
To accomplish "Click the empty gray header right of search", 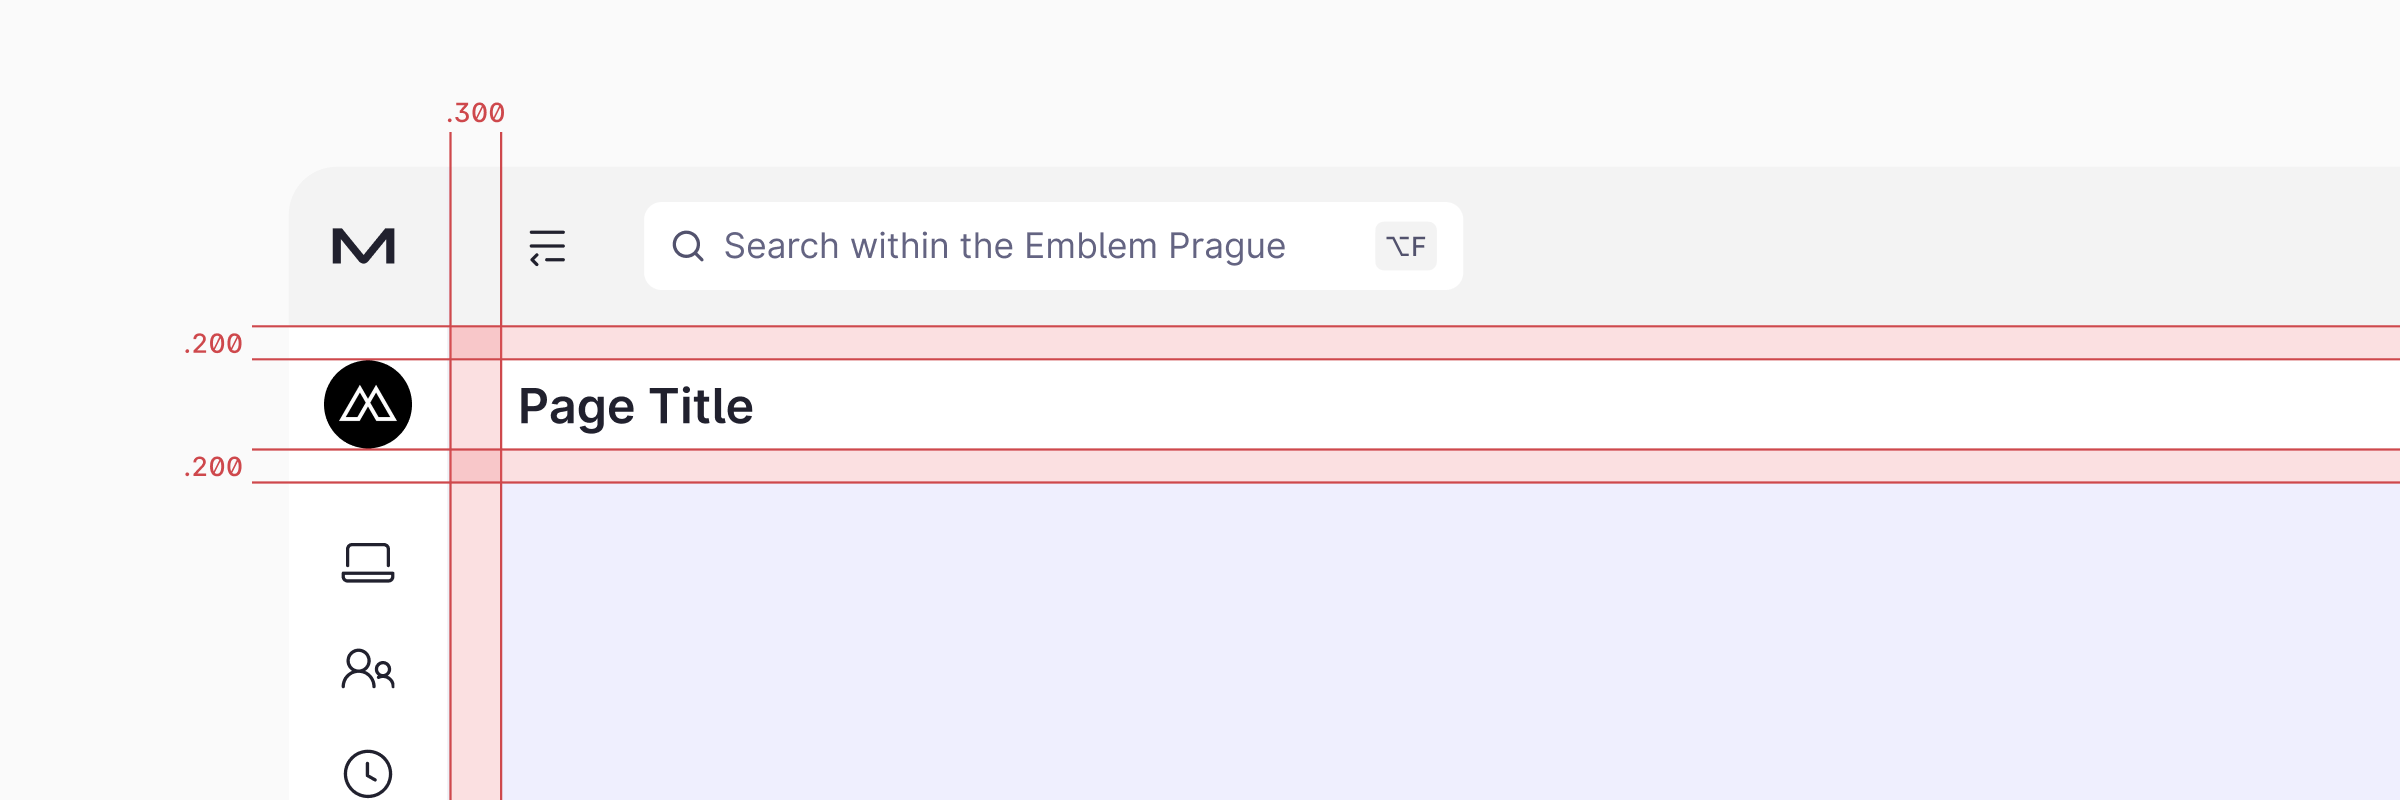I will [1900, 246].
